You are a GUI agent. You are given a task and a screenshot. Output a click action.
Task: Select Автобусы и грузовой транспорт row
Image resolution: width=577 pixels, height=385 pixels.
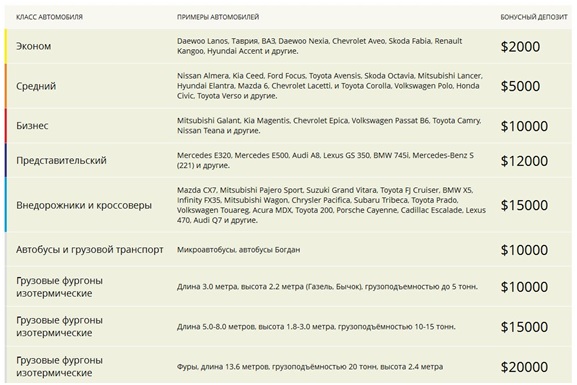coord(288,250)
